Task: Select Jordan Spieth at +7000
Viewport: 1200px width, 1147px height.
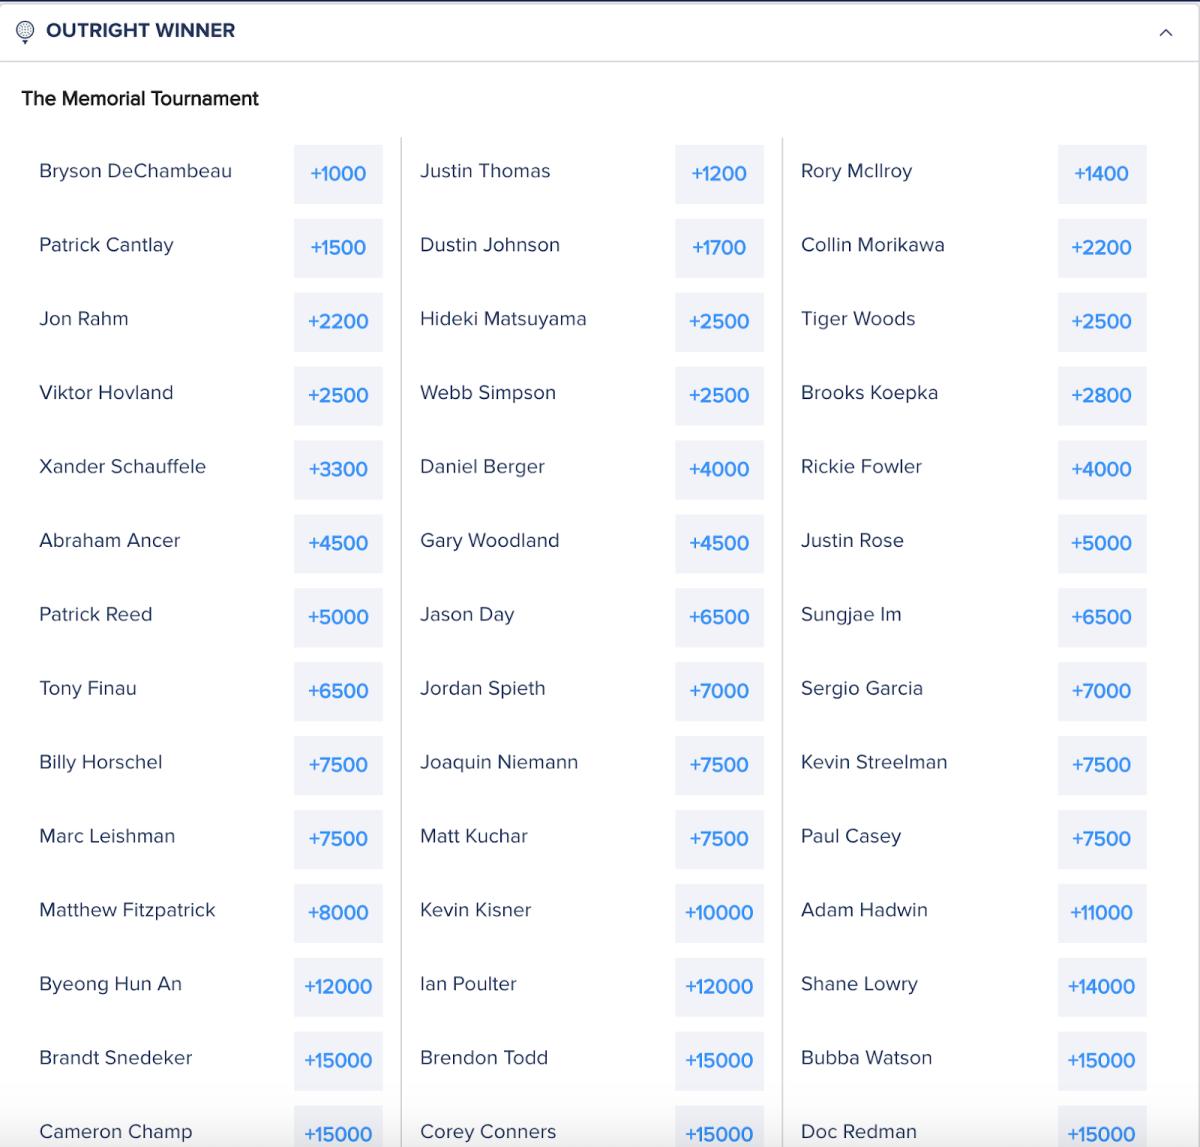Action: [x=719, y=691]
